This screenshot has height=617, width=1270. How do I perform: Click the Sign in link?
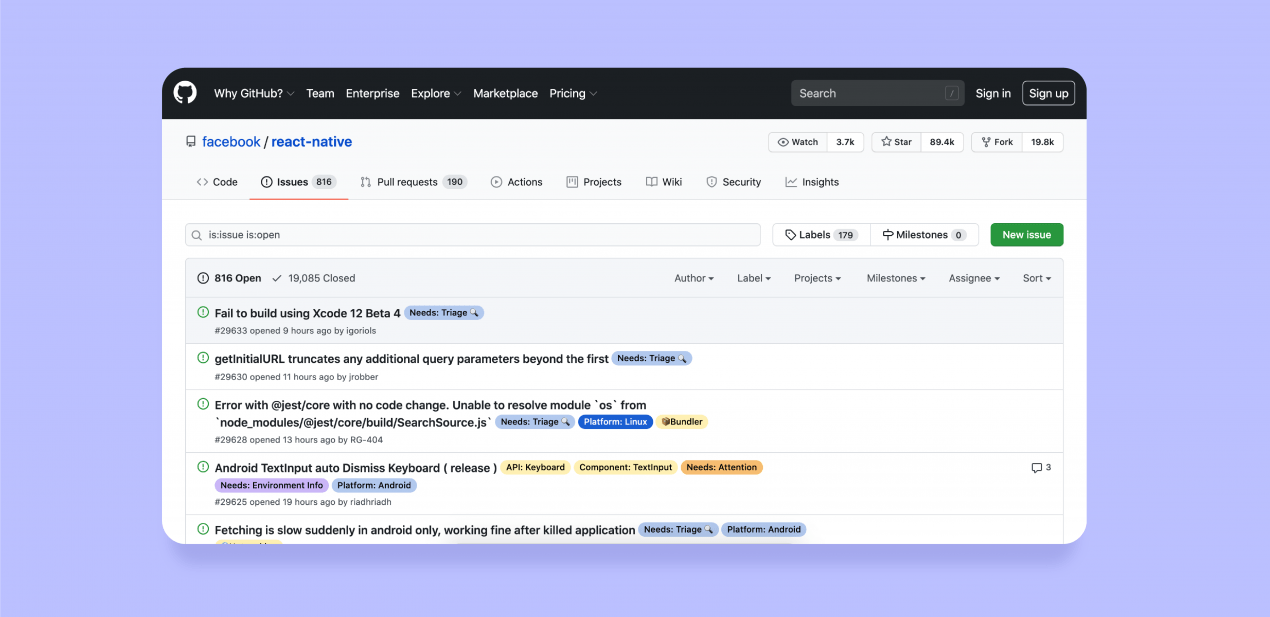pos(993,93)
